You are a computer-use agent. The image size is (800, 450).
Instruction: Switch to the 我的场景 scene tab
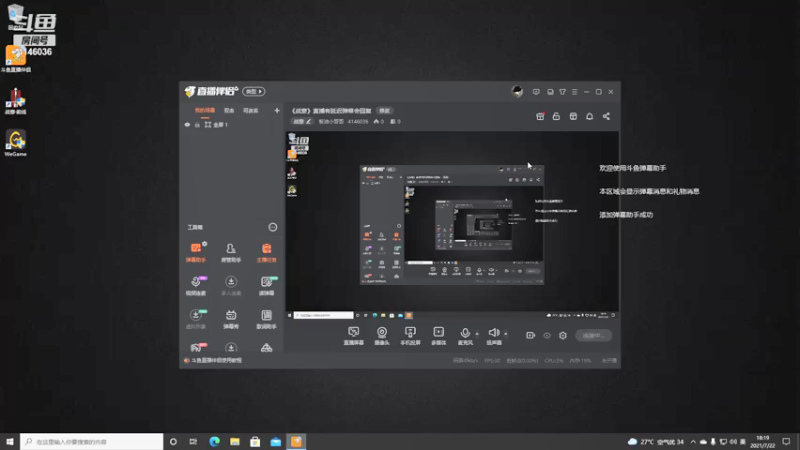(x=205, y=110)
